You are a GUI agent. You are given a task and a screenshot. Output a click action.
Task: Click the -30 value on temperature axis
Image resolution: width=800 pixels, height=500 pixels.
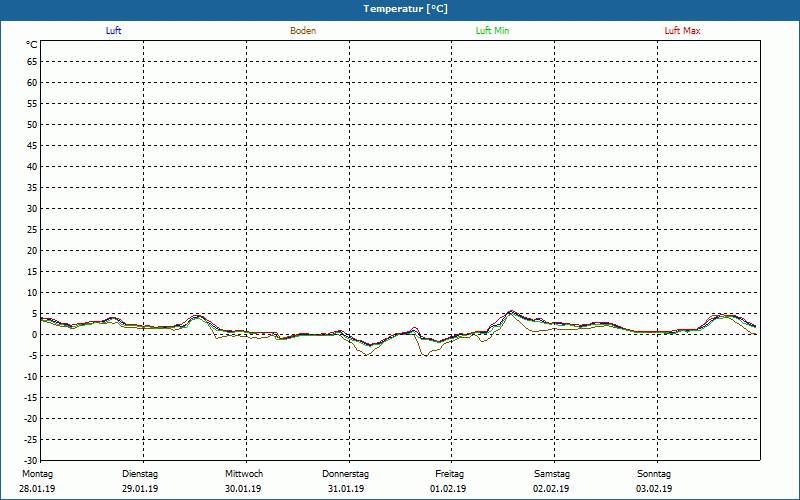[x=31, y=461]
